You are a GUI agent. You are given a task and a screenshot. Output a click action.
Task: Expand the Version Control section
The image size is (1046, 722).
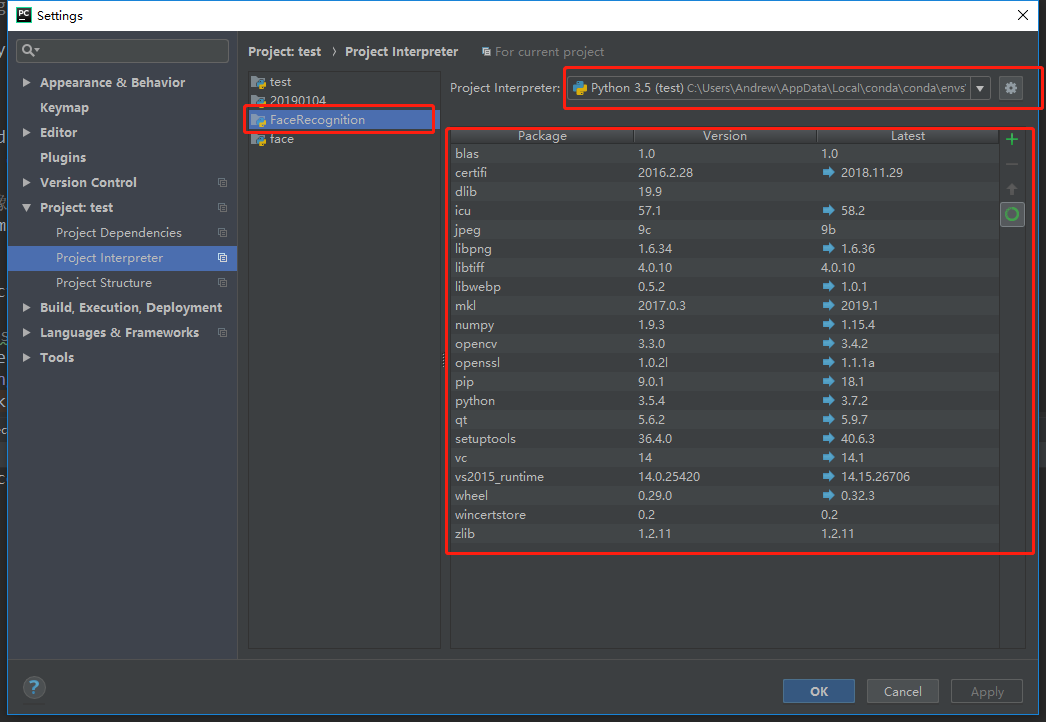pos(26,182)
